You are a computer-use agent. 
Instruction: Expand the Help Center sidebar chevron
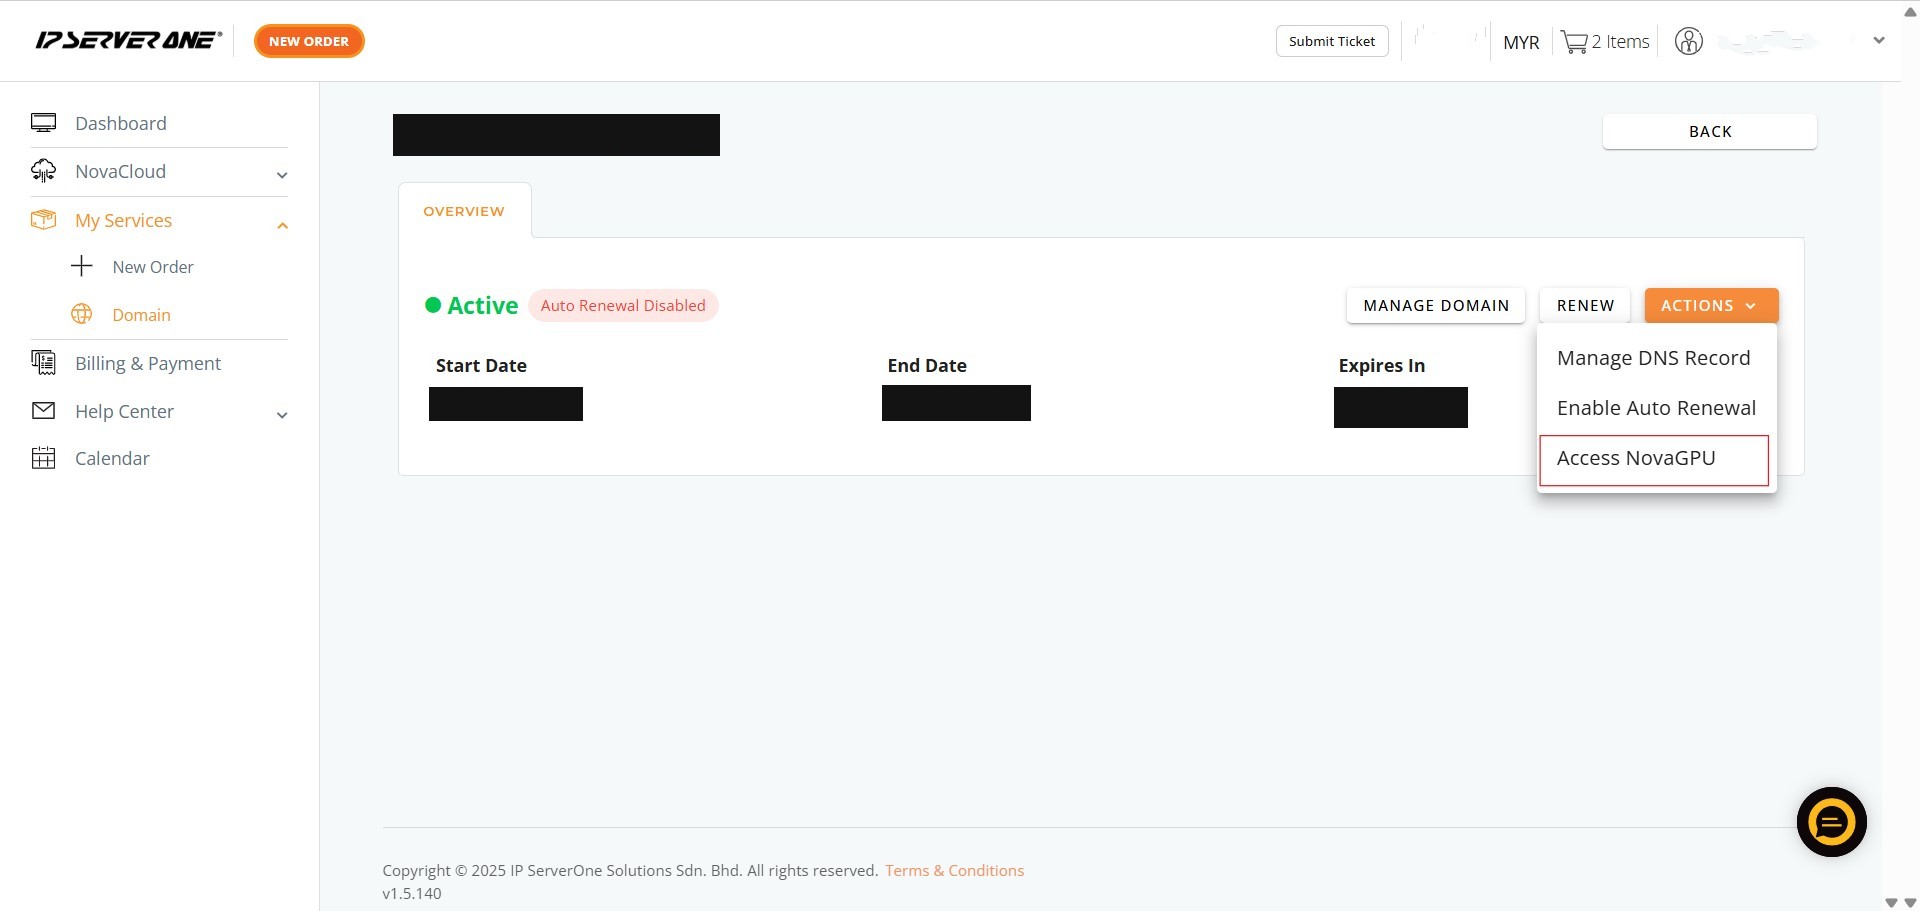(x=282, y=415)
